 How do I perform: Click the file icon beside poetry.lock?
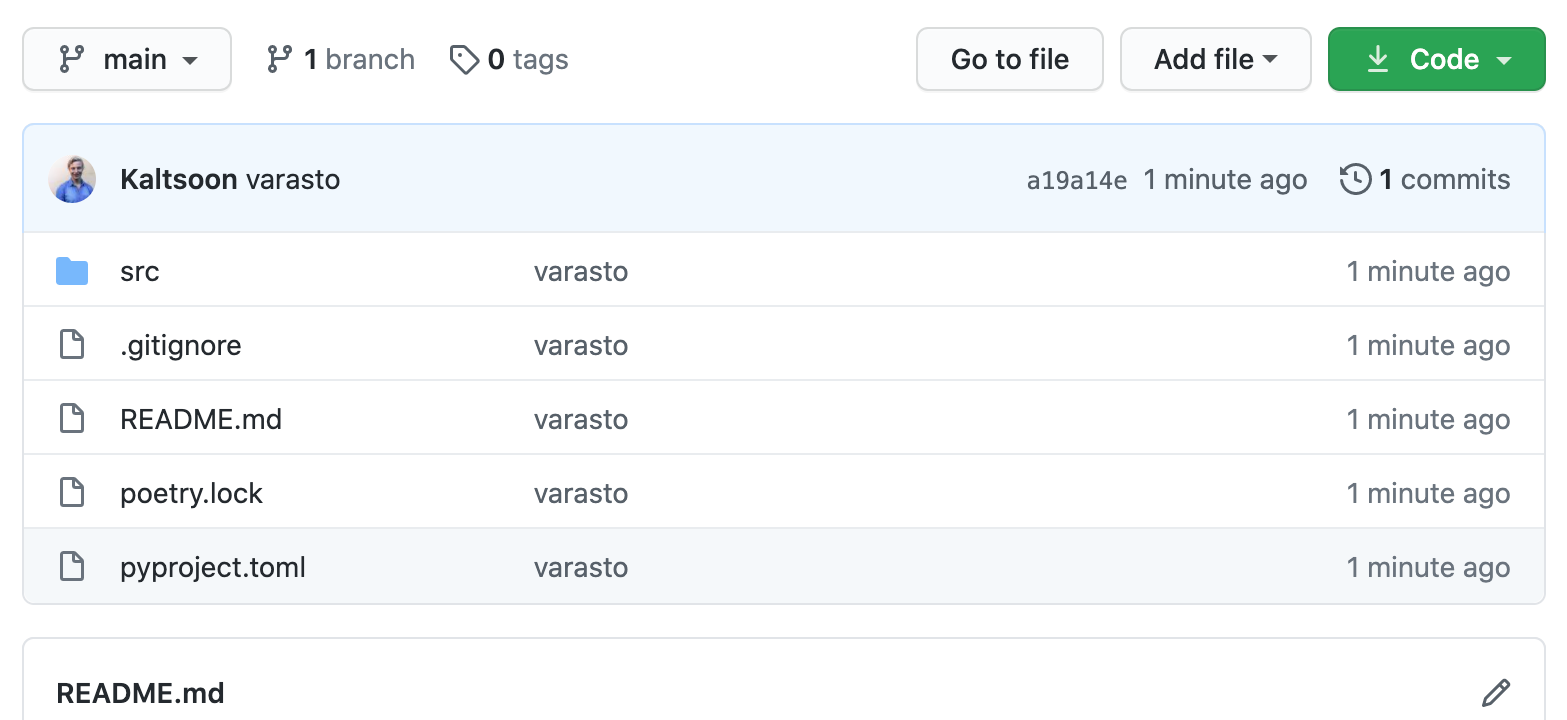pyautogui.click(x=72, y=493)
